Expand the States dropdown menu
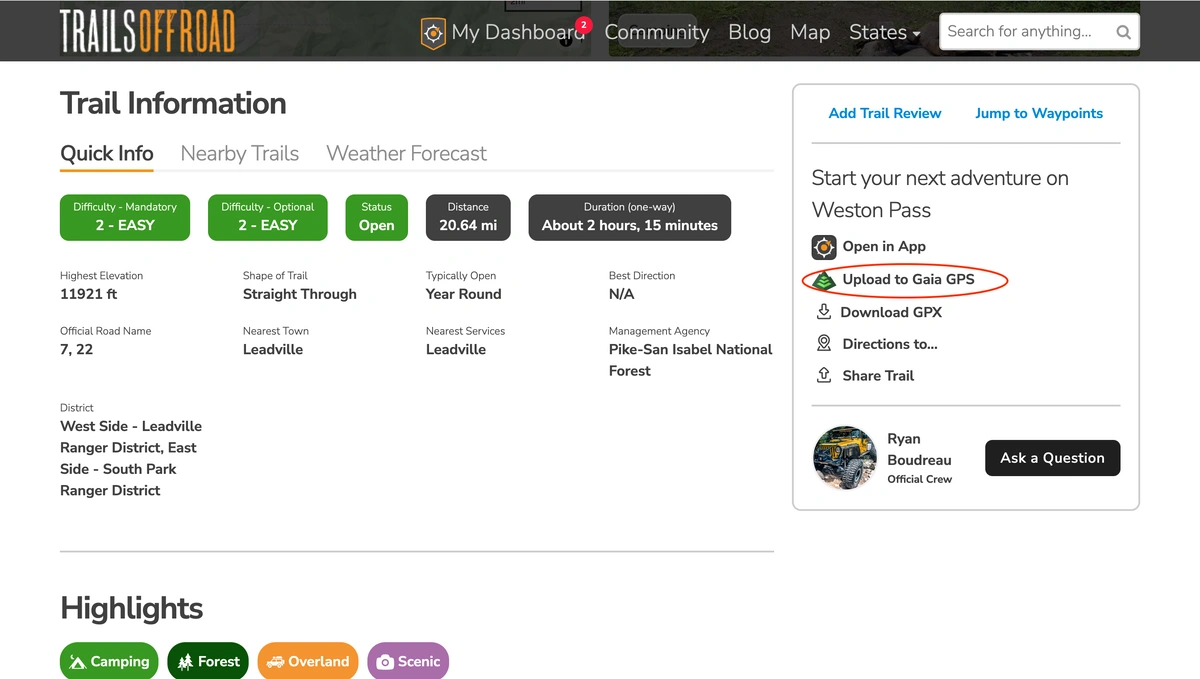 [885, 32]
